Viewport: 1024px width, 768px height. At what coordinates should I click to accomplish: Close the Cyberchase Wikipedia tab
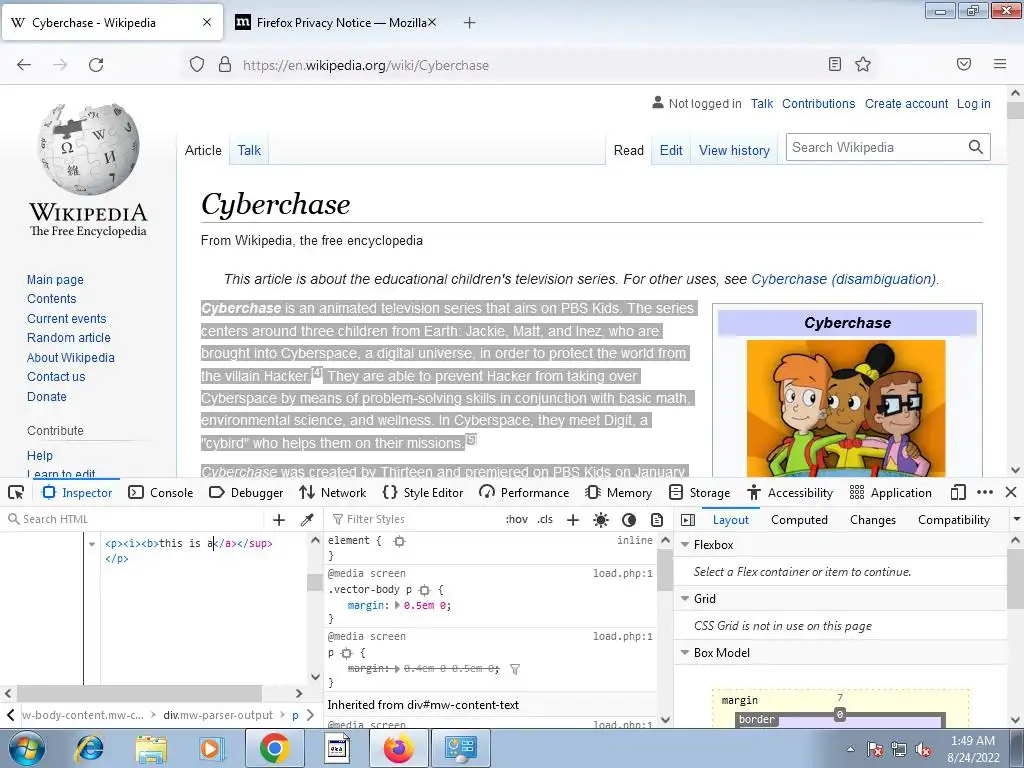click(x=207, y=22)
